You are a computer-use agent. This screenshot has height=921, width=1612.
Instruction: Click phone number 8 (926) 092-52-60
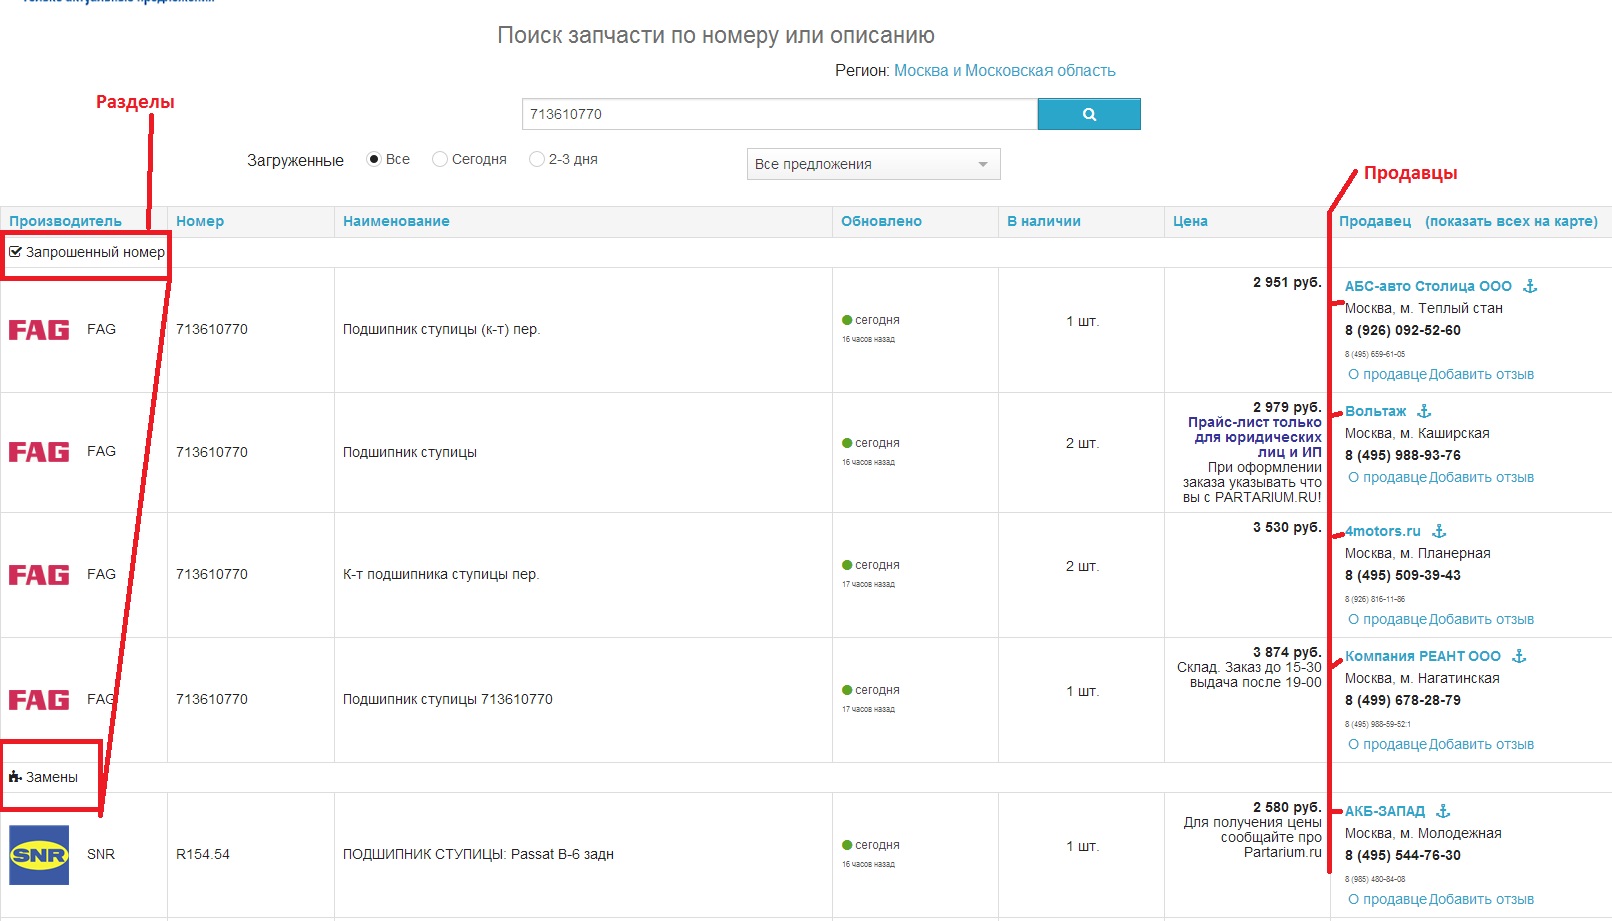[x=1403, y=330]
